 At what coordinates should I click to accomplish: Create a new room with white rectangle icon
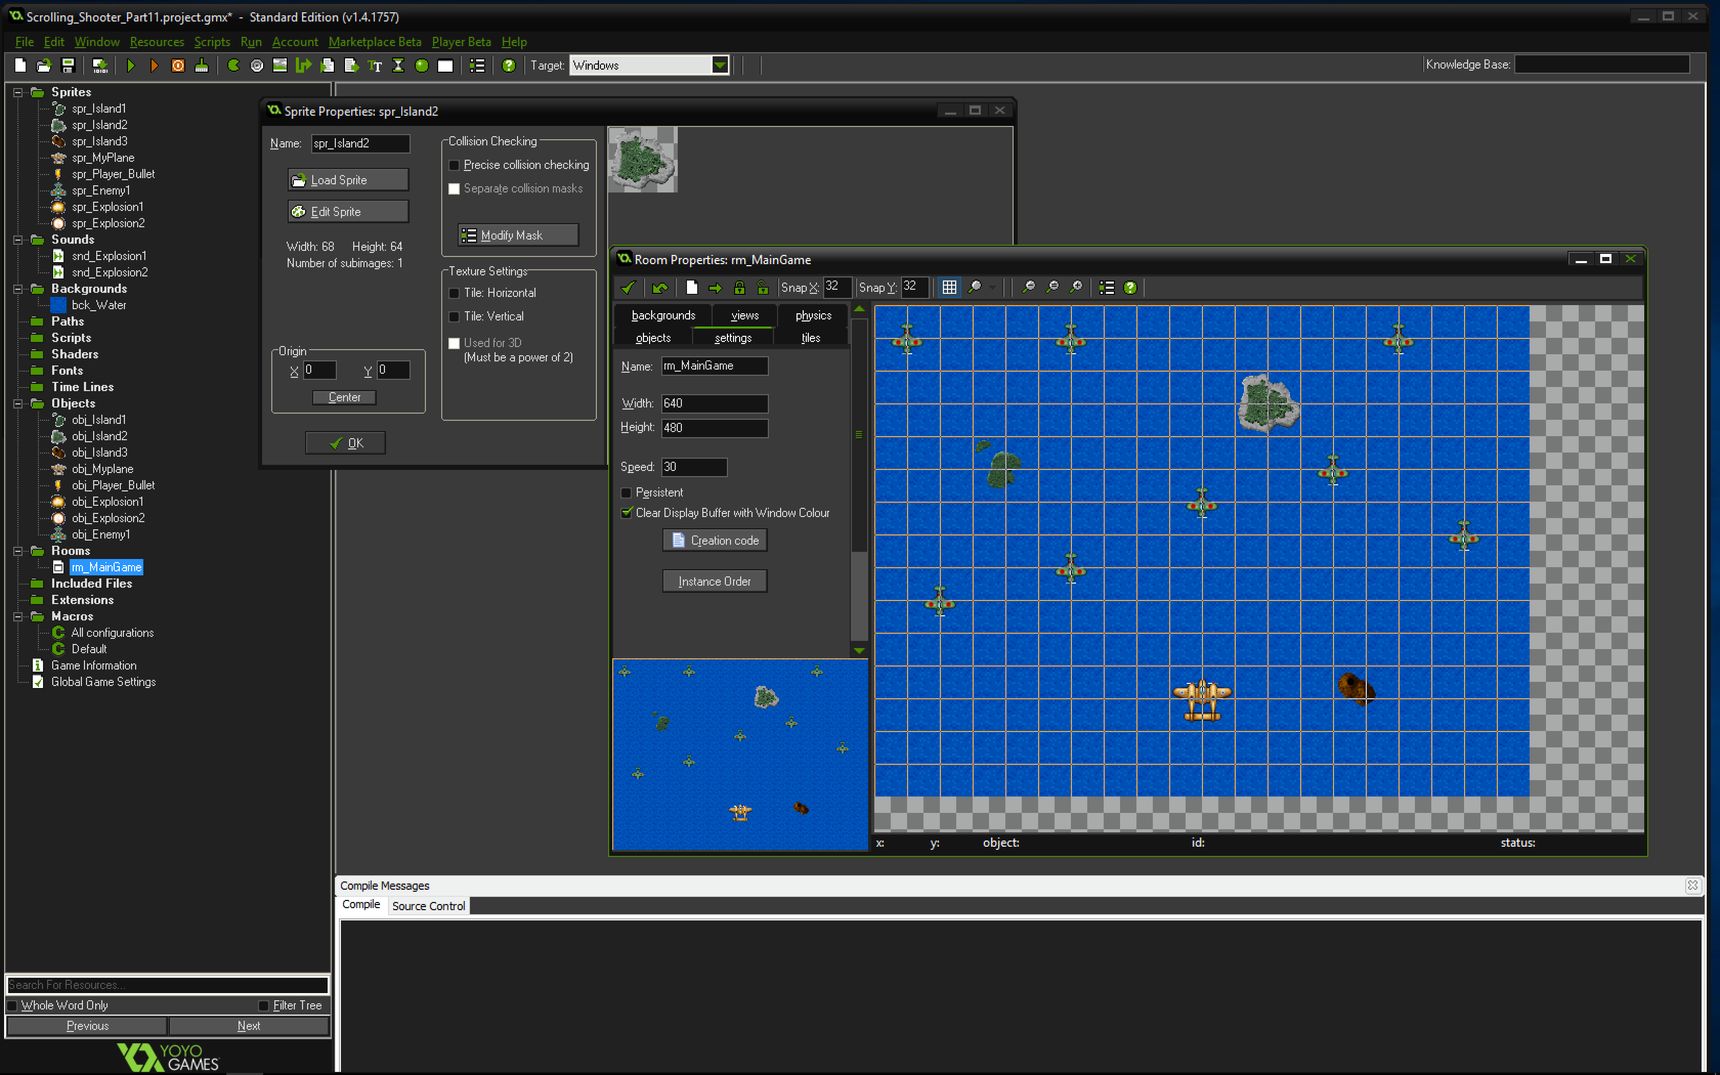pos(446,65)
